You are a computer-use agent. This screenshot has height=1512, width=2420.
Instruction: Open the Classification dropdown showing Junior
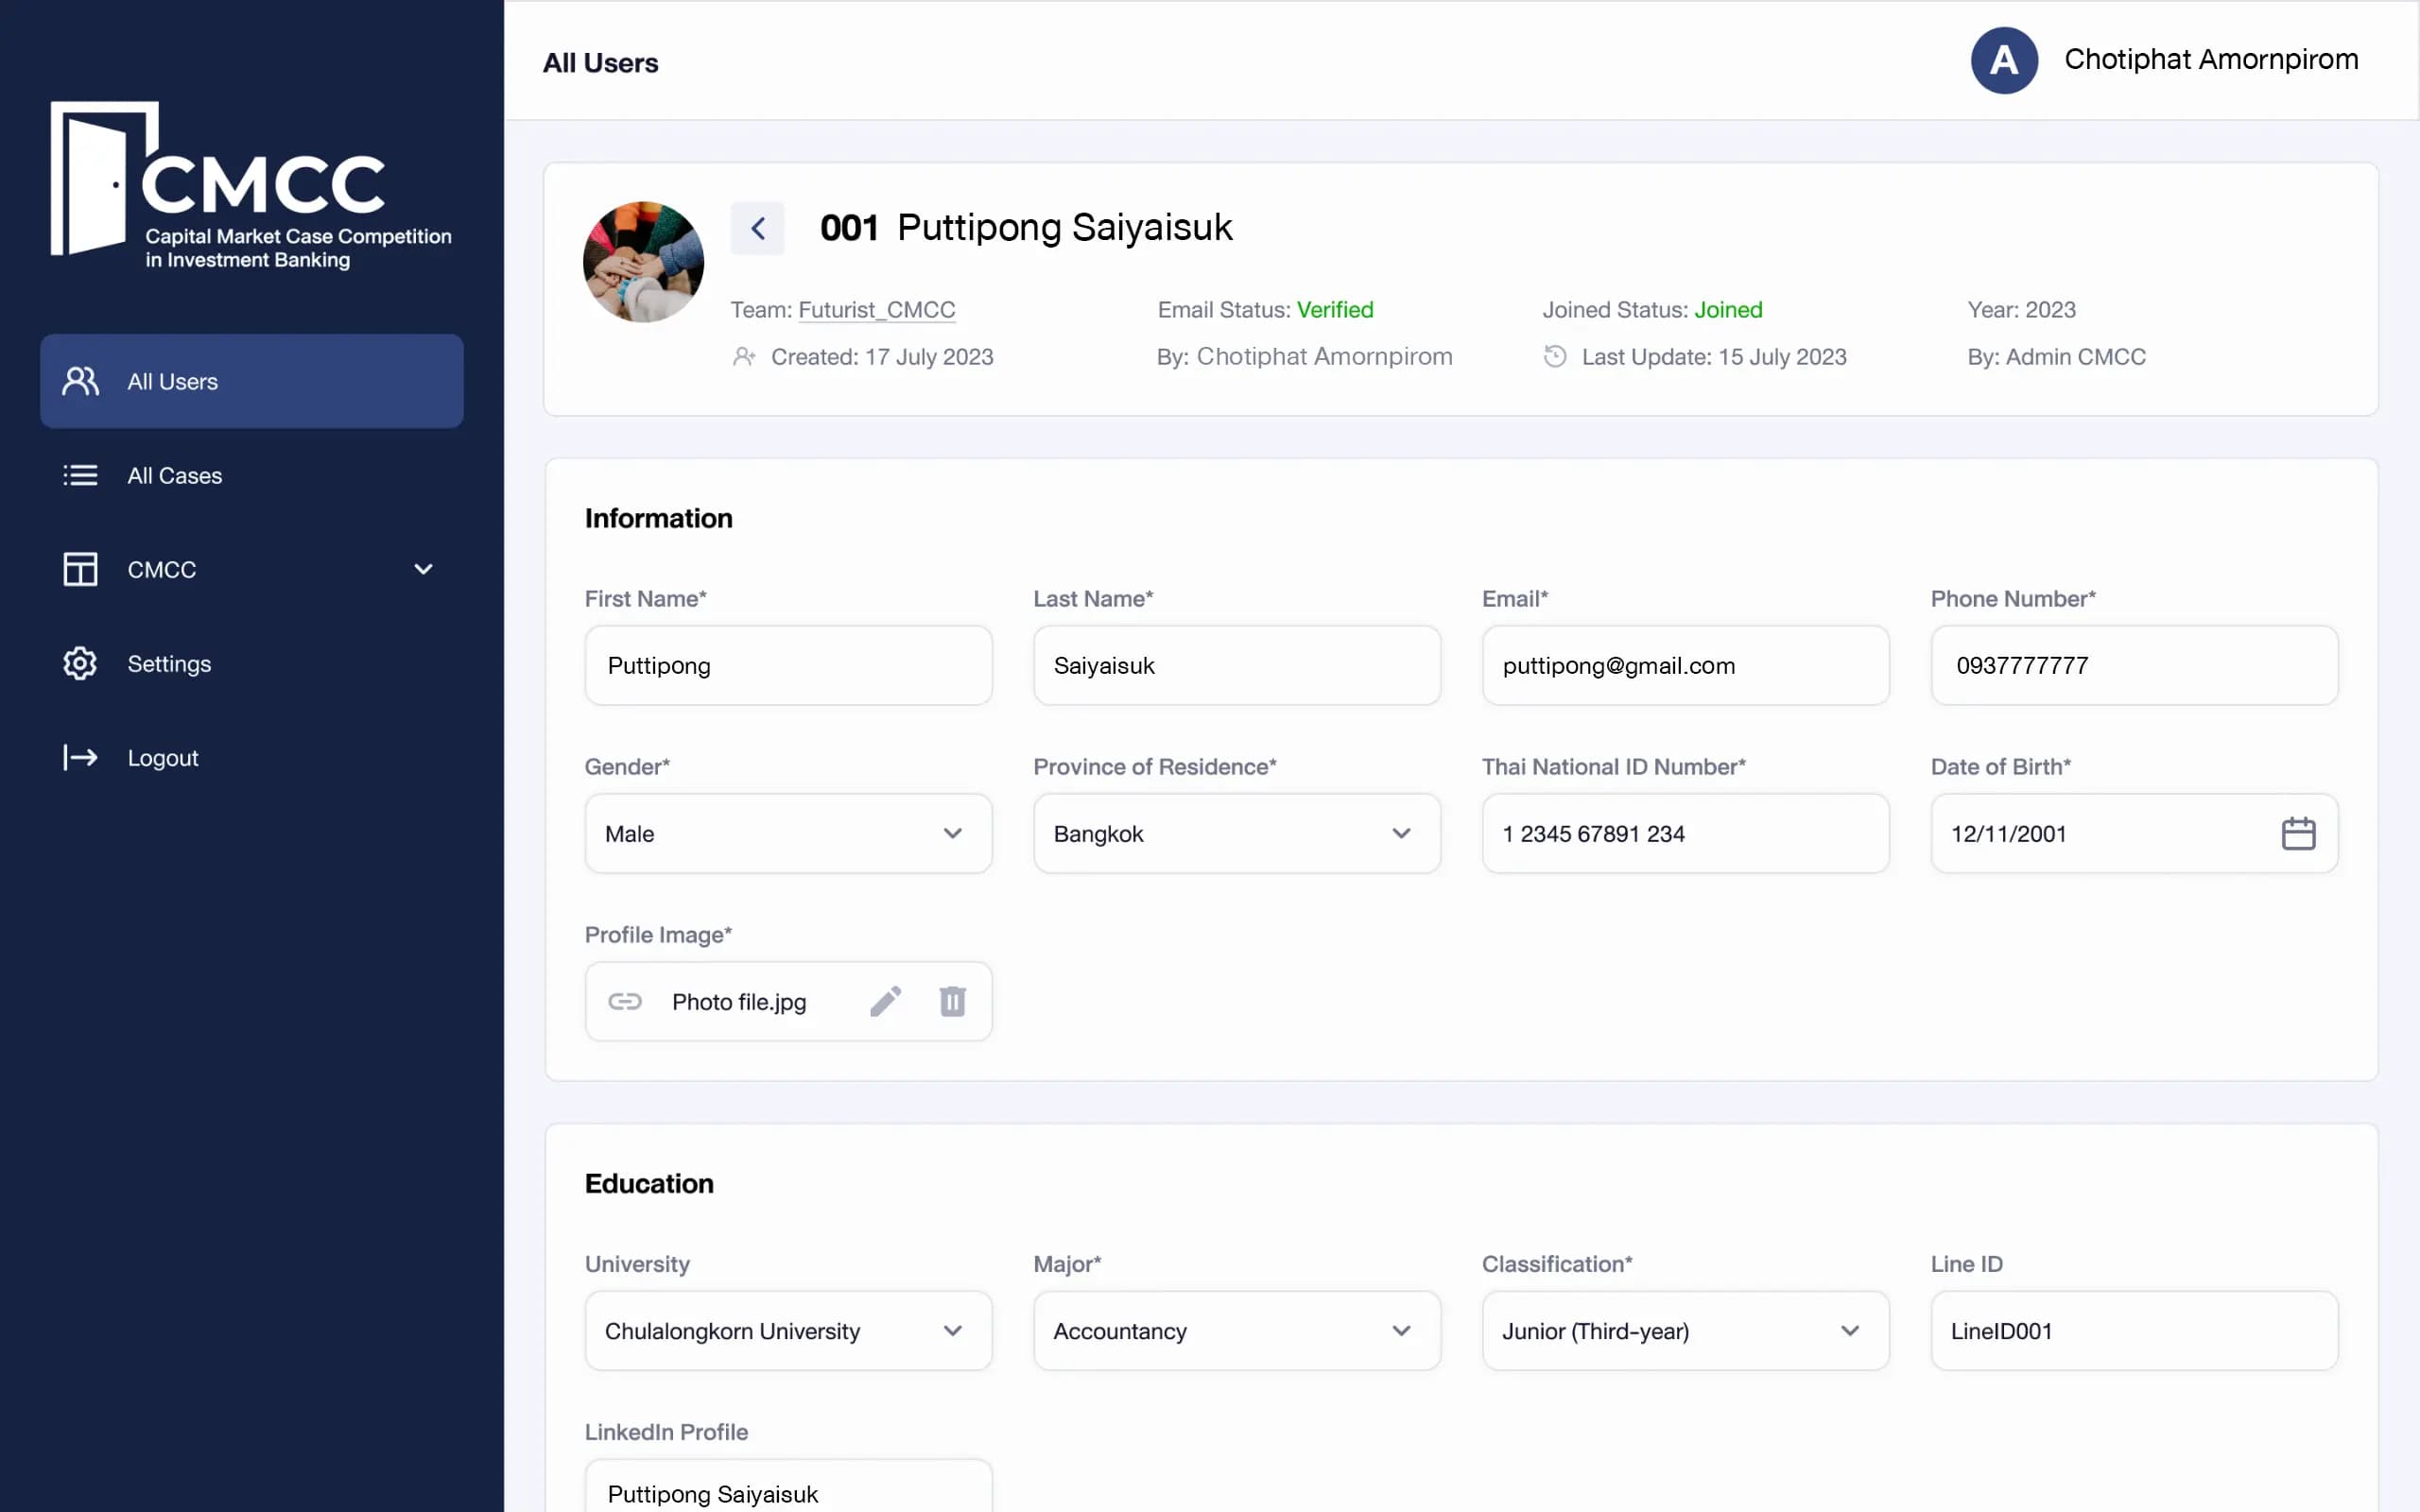pos(1685,1330)
